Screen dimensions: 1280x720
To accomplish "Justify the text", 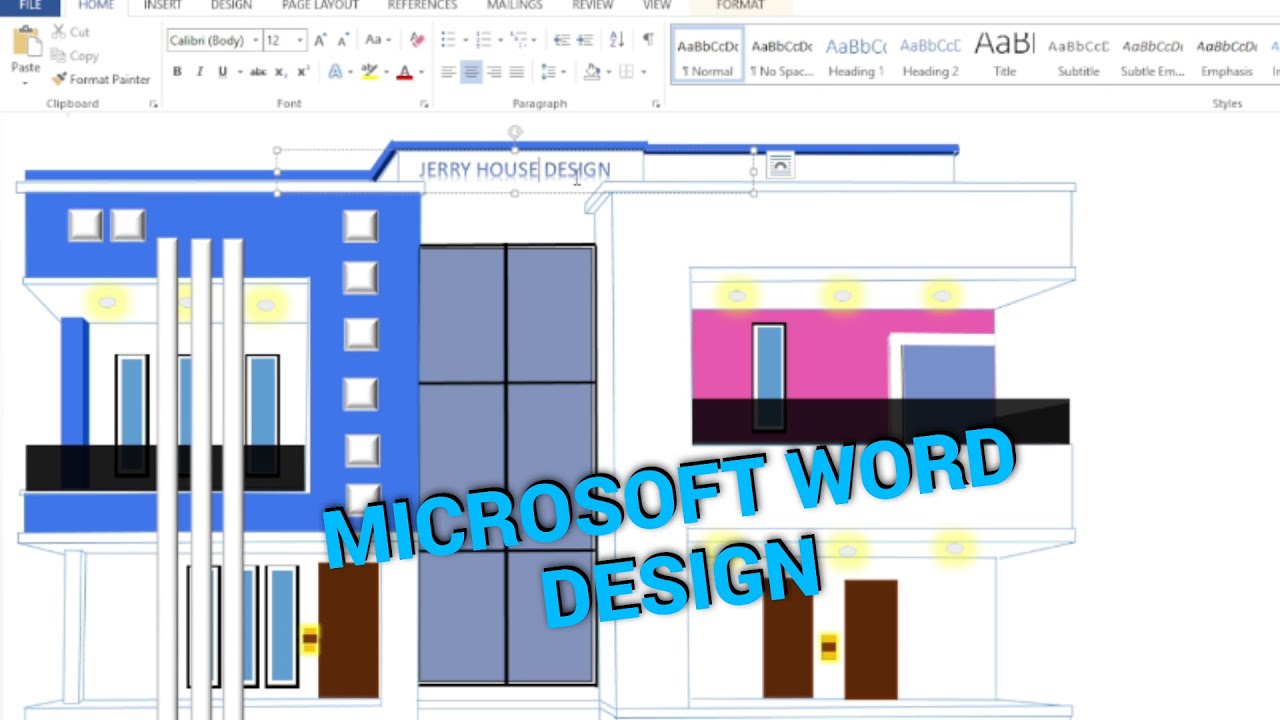I will tap(517, 72).
